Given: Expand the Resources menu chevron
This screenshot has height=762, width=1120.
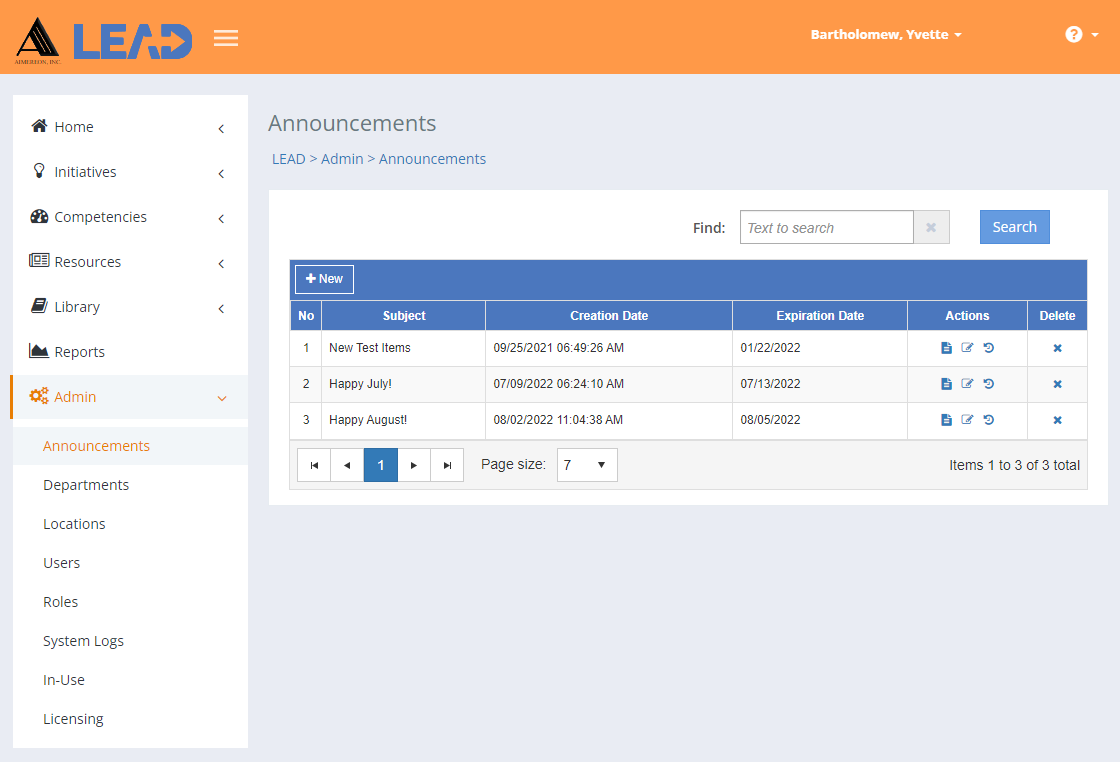Looking at the screenshot, I should pos(221,264).
